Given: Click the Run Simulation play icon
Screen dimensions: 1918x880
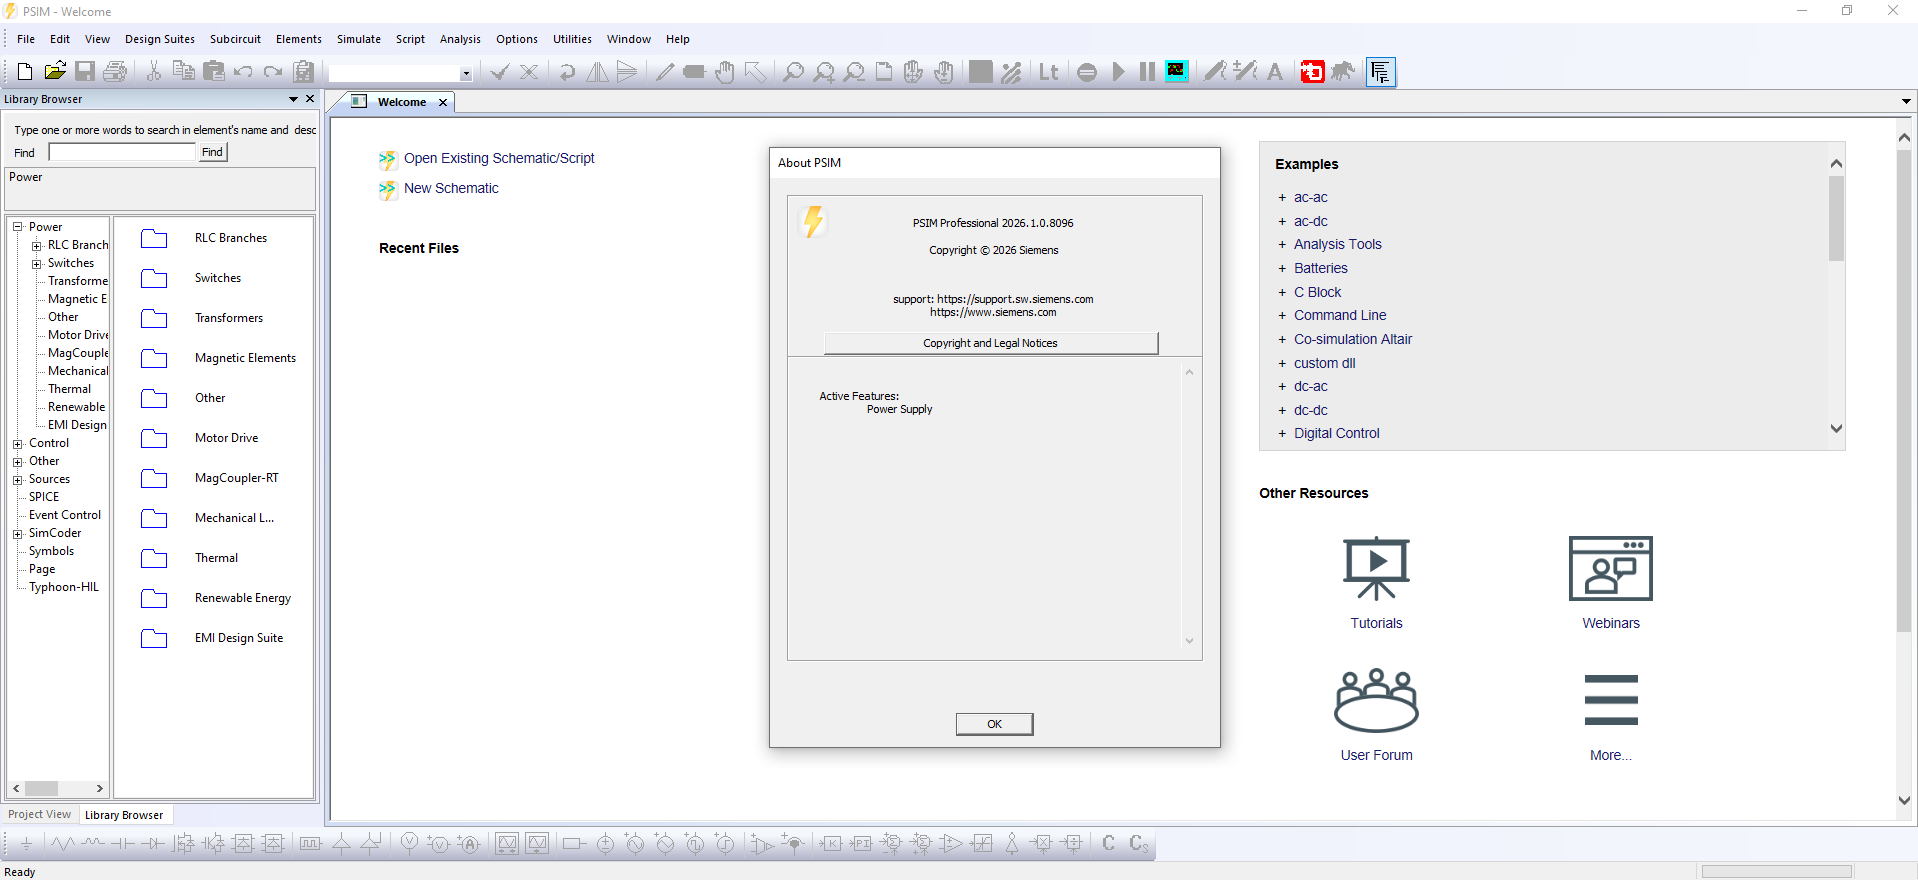Looking at the screenshot, I should click(1118, 71).
